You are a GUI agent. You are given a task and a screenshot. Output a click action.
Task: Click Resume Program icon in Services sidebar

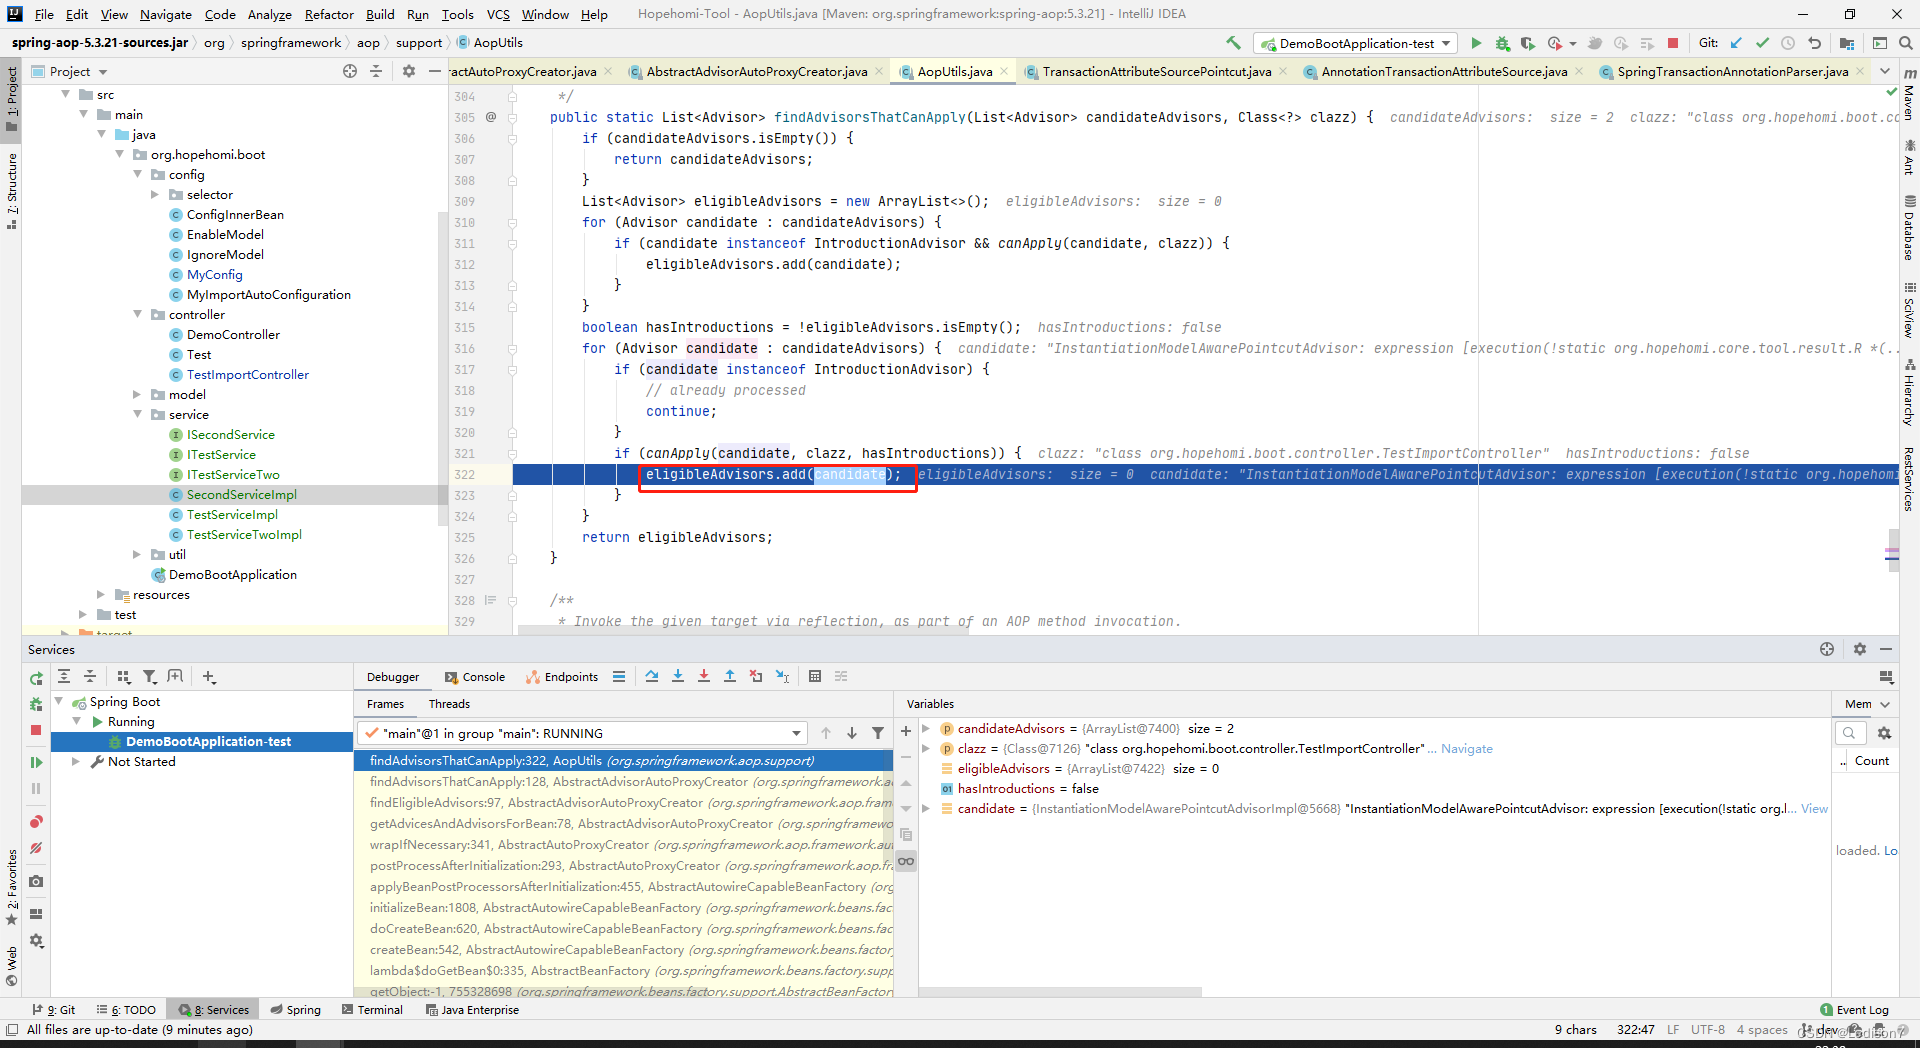coord(36,762)
